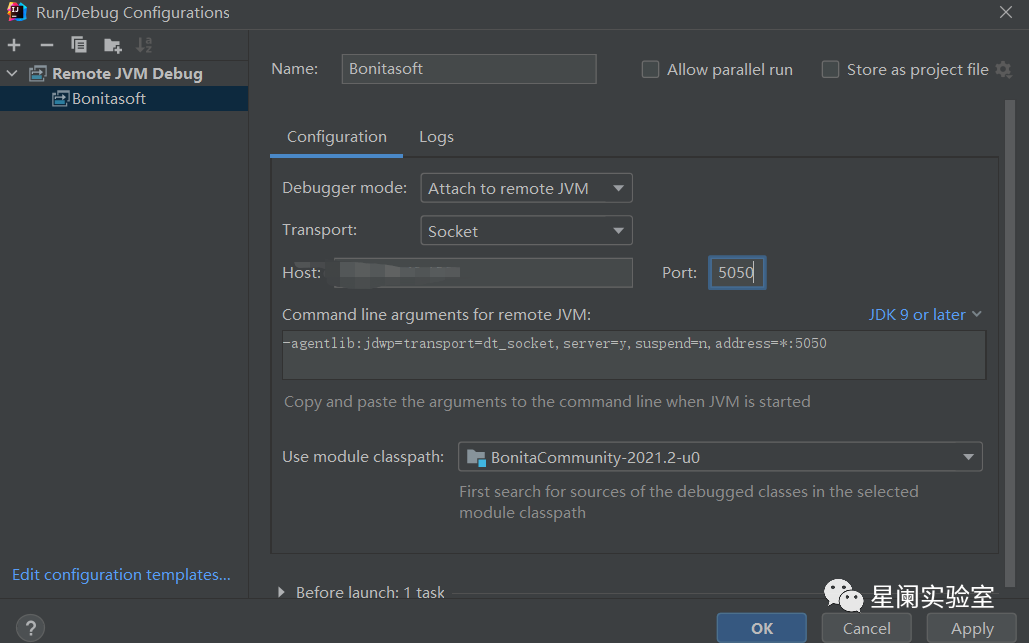Remove the selected configuration with the minus icon
The image size is (1029, 643).
pos(47,45)
